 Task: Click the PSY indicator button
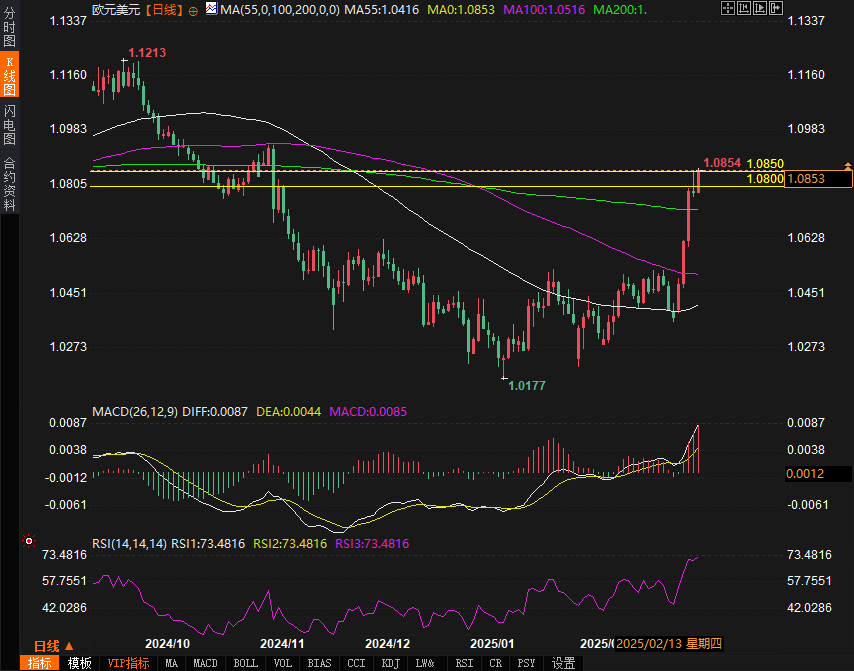coord(527,663)
